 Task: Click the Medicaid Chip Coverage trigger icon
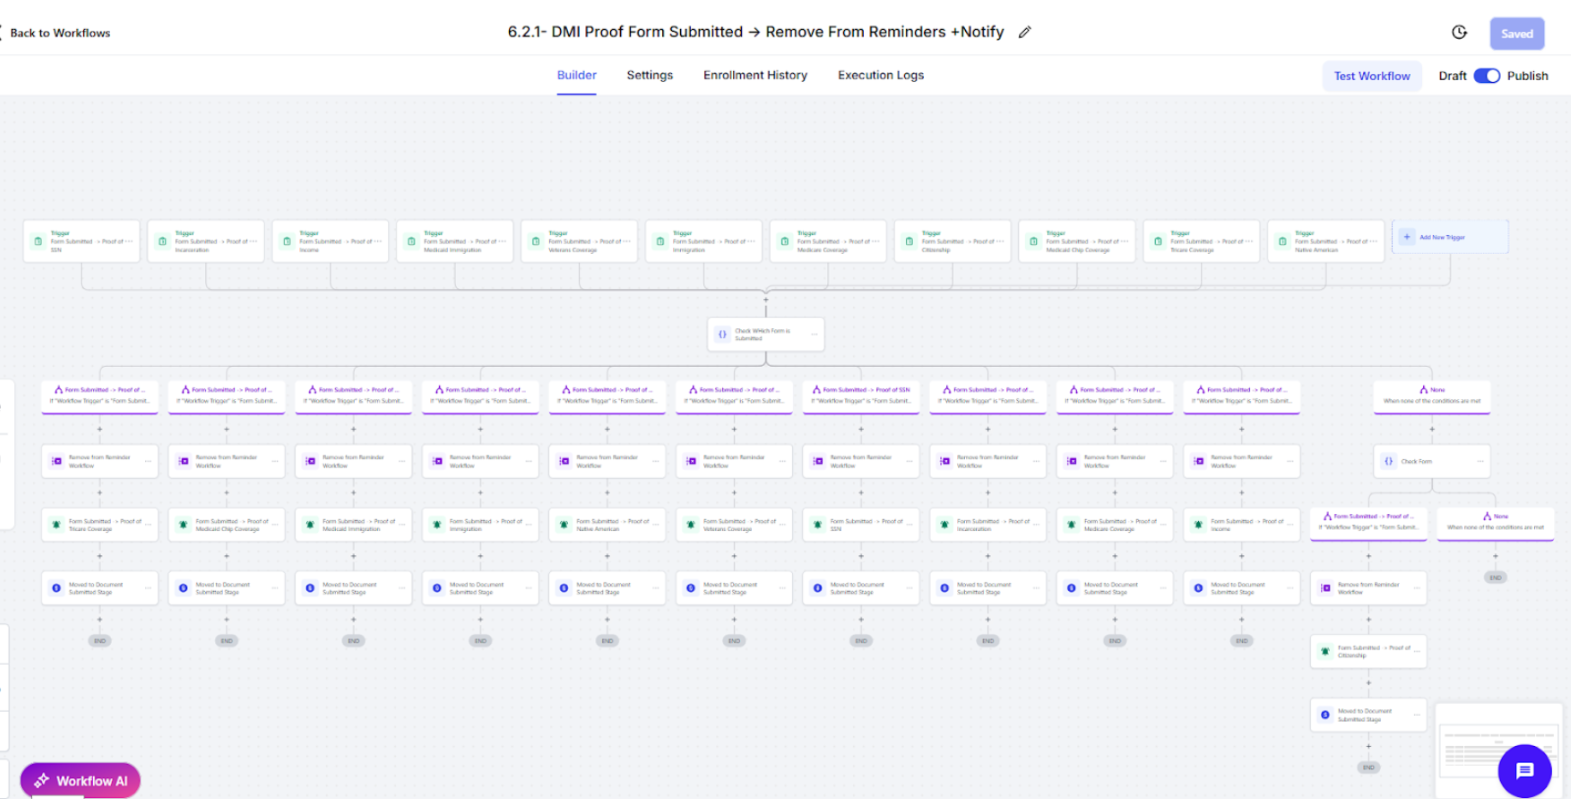click(x=1034, y=242)
